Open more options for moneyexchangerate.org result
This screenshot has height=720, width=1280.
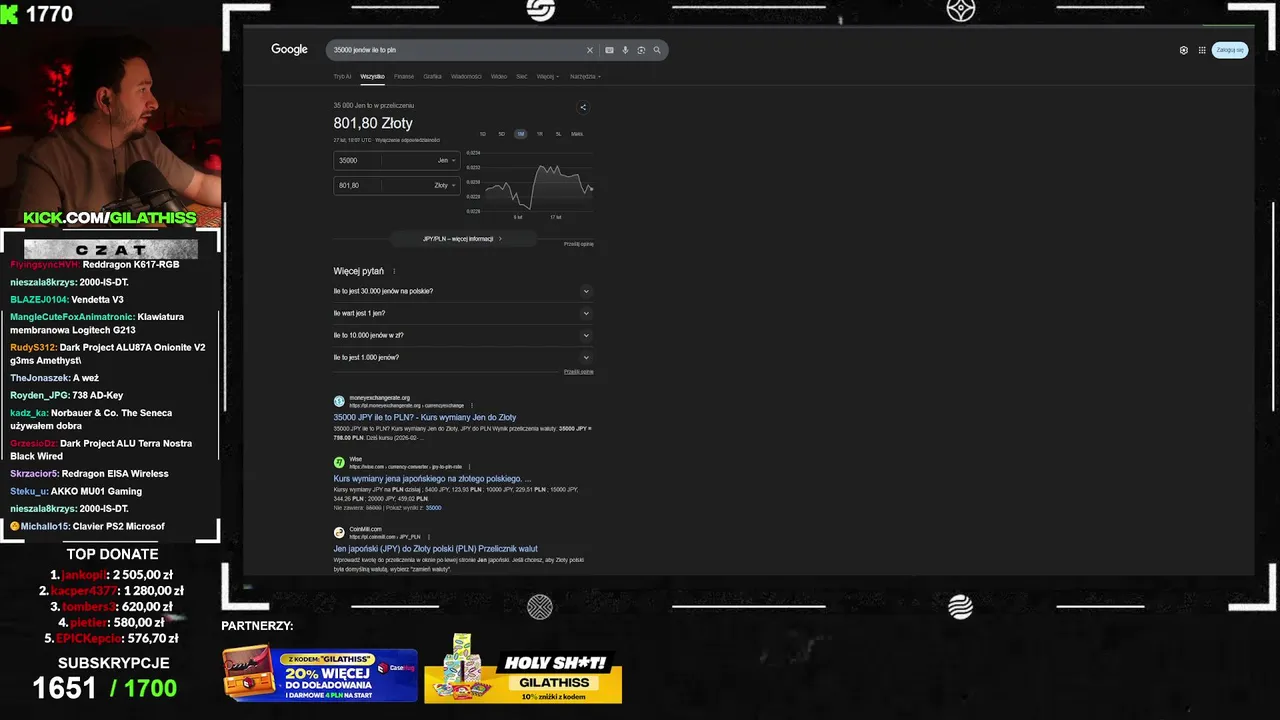(x=471, y=405)
